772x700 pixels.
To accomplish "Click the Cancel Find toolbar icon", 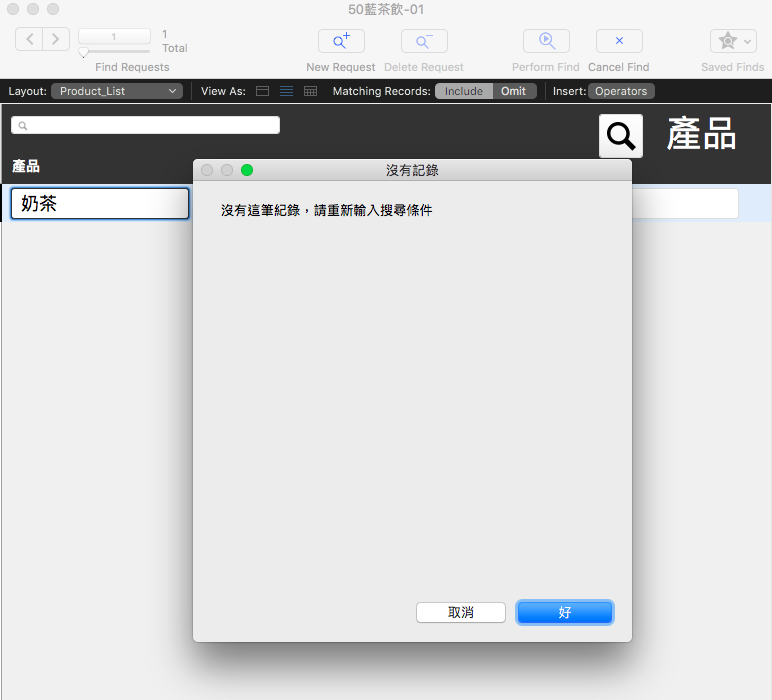I will pyautogui.click(x=619, y=41).
